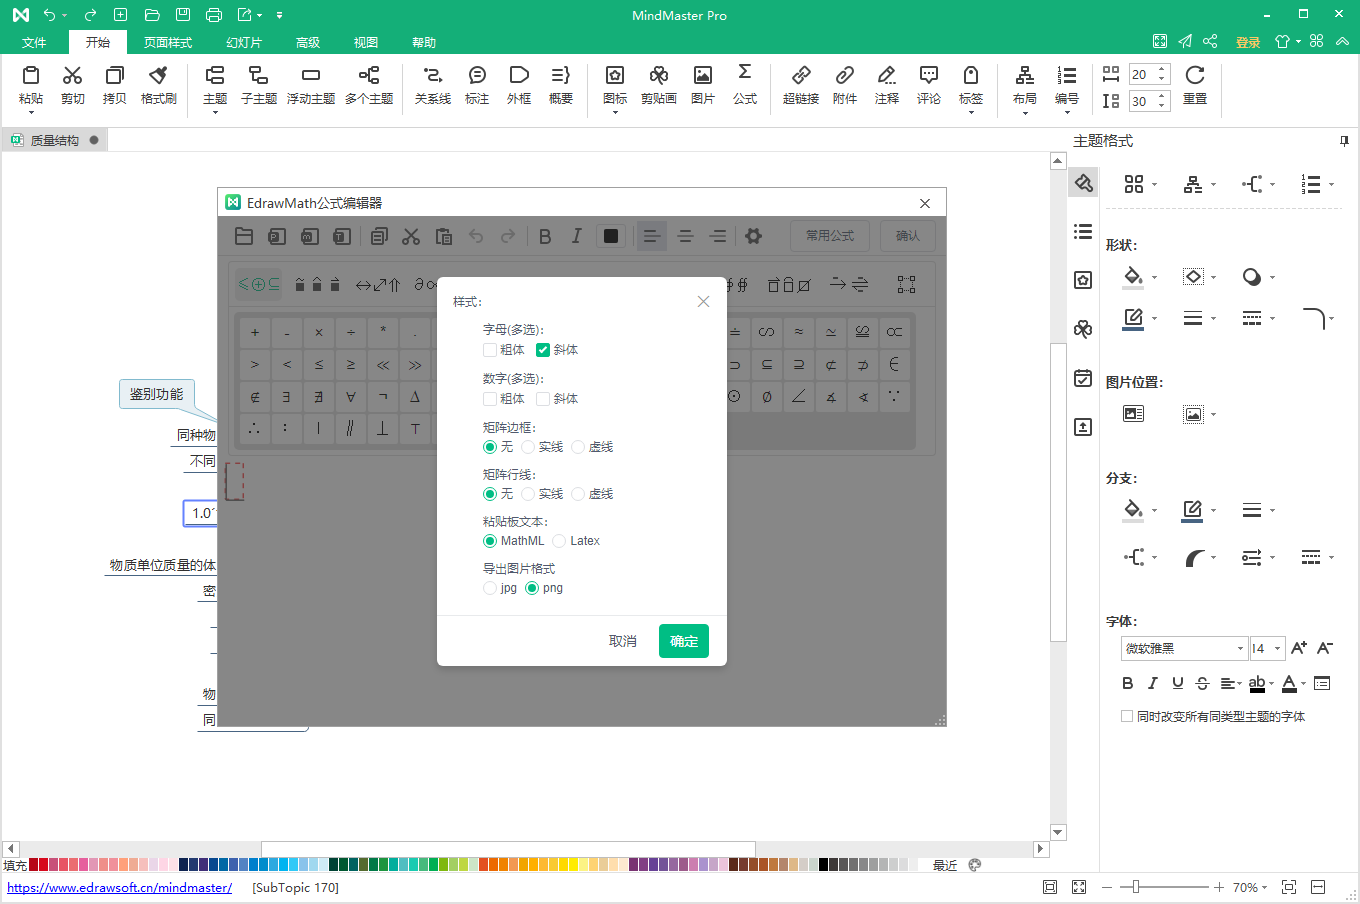Close the style (样式) dialog
Screen dimensions: 1360x904
click(704, 301)
